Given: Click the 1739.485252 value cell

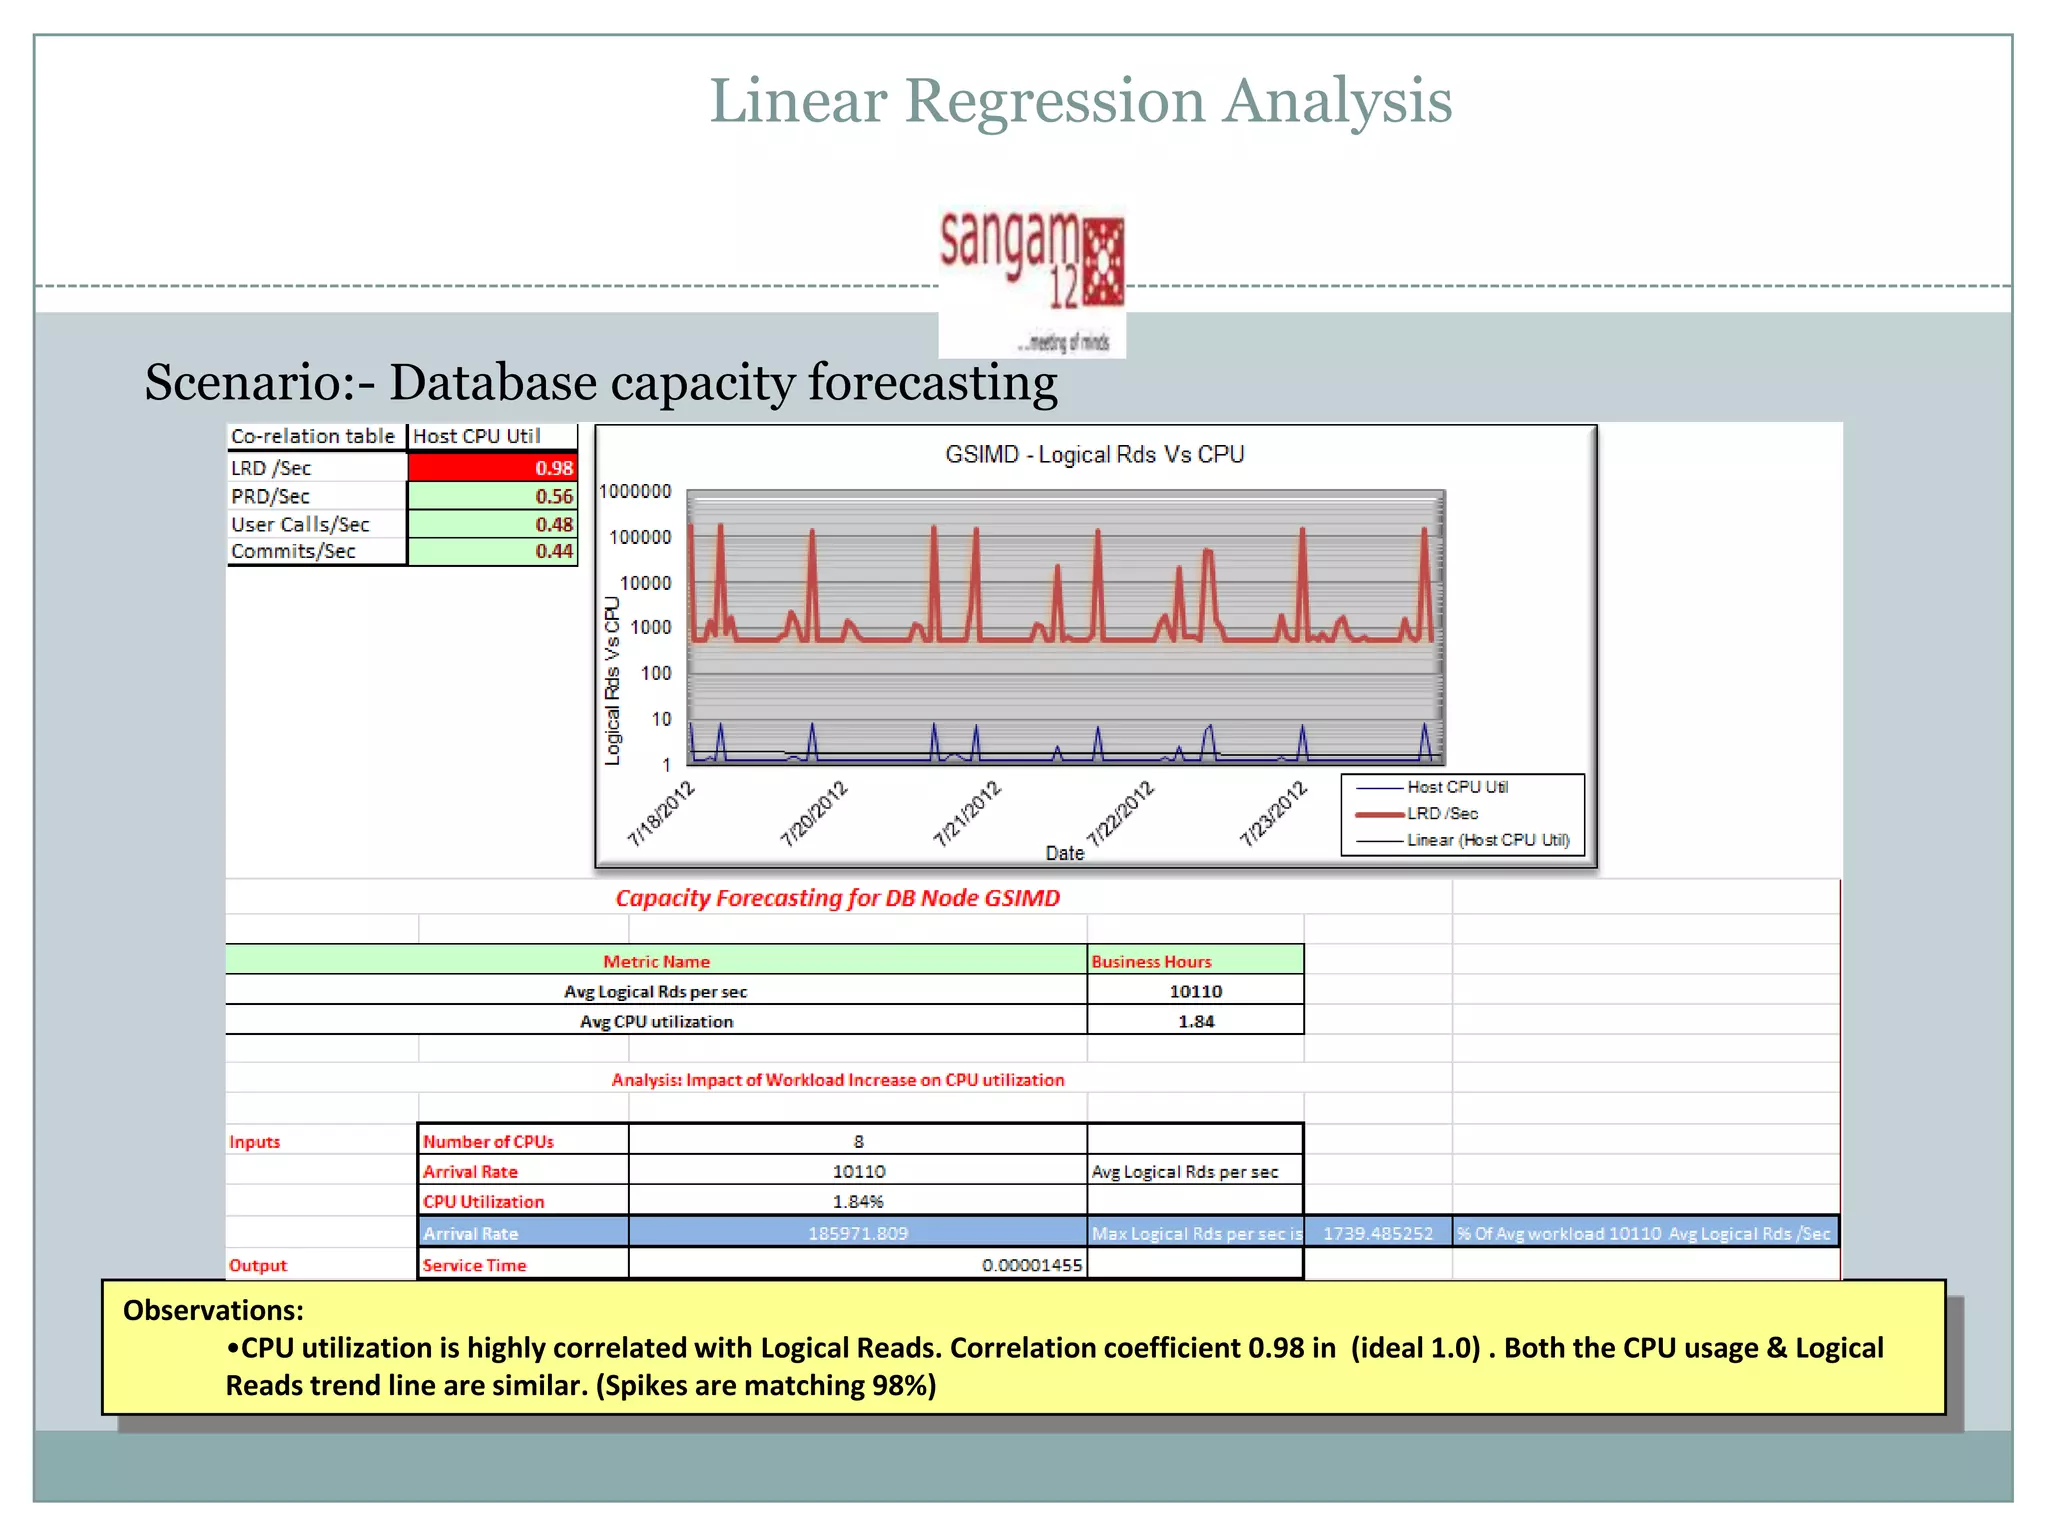Looking at the screenshot, I should tap(1378, 1233).
